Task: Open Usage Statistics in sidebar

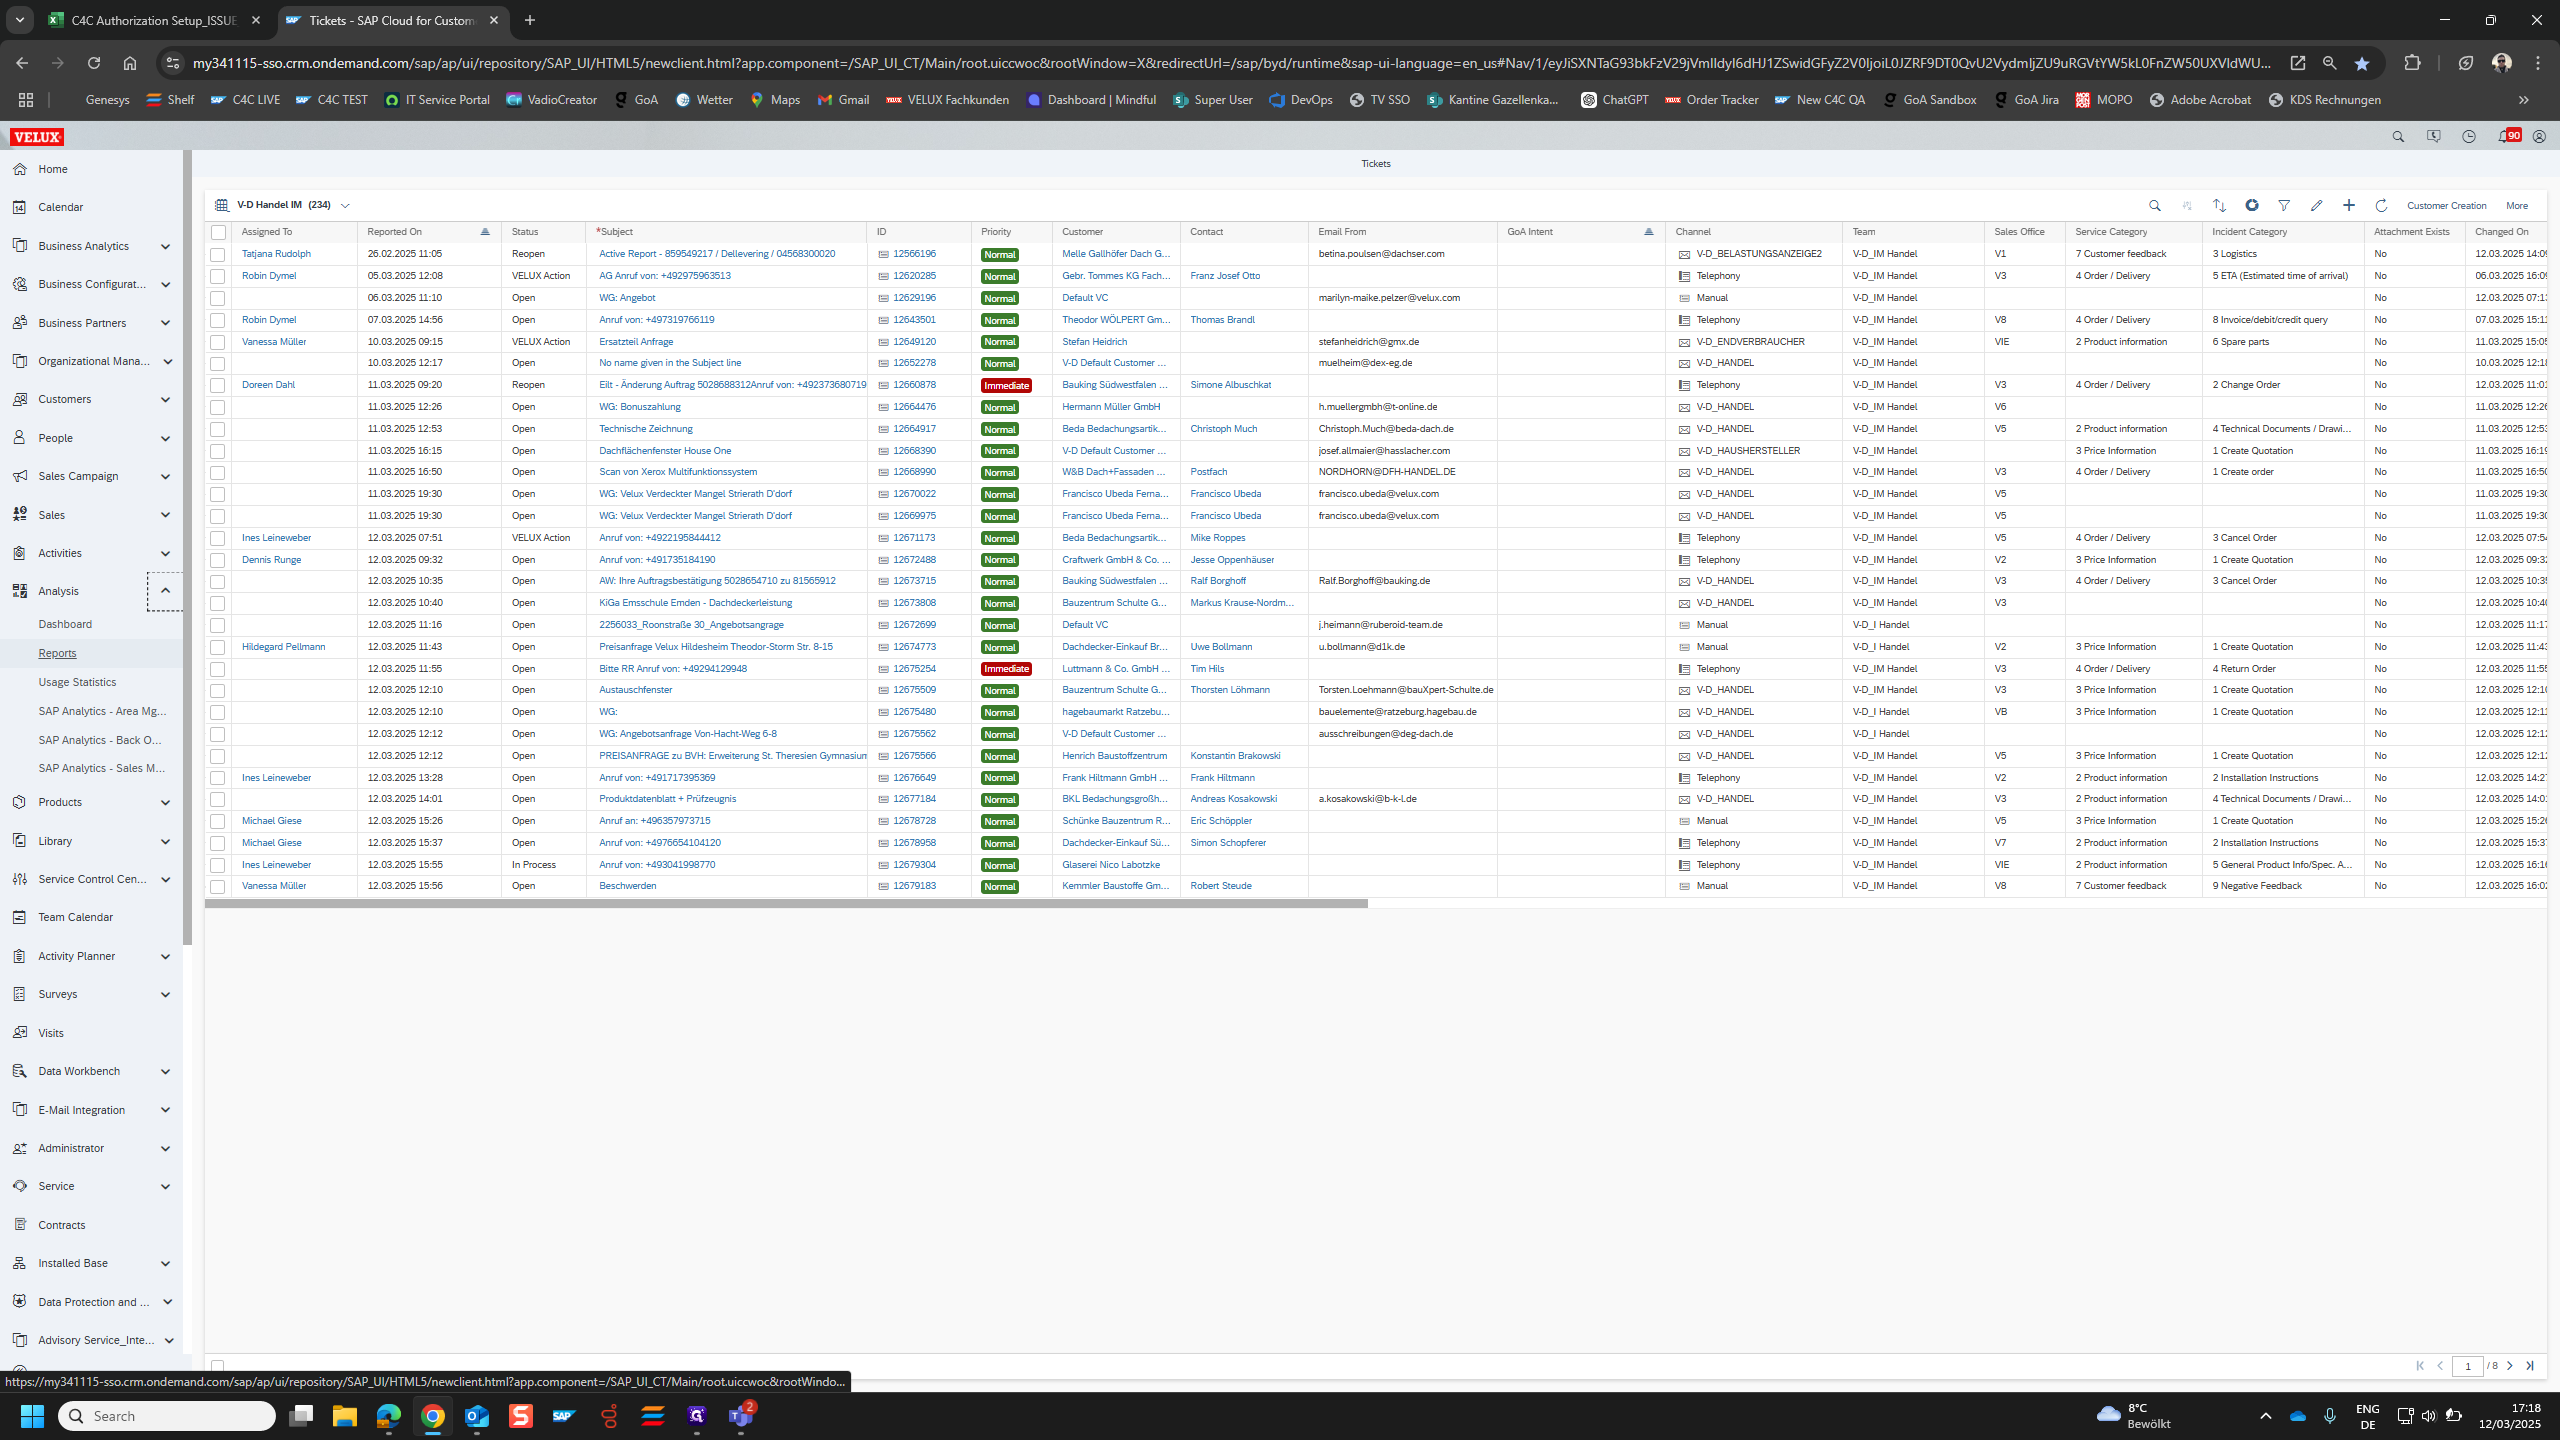Action: [77, 682]
